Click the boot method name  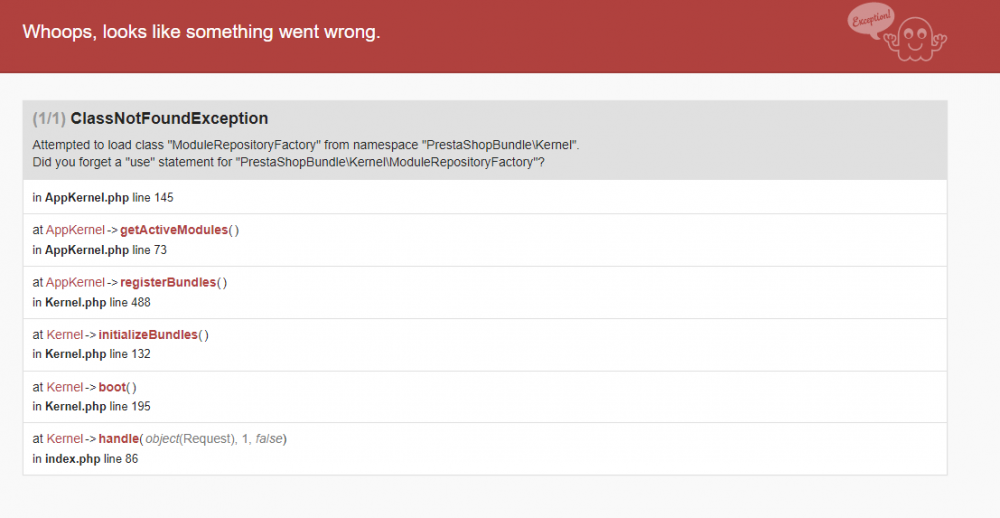click(112, 387)
